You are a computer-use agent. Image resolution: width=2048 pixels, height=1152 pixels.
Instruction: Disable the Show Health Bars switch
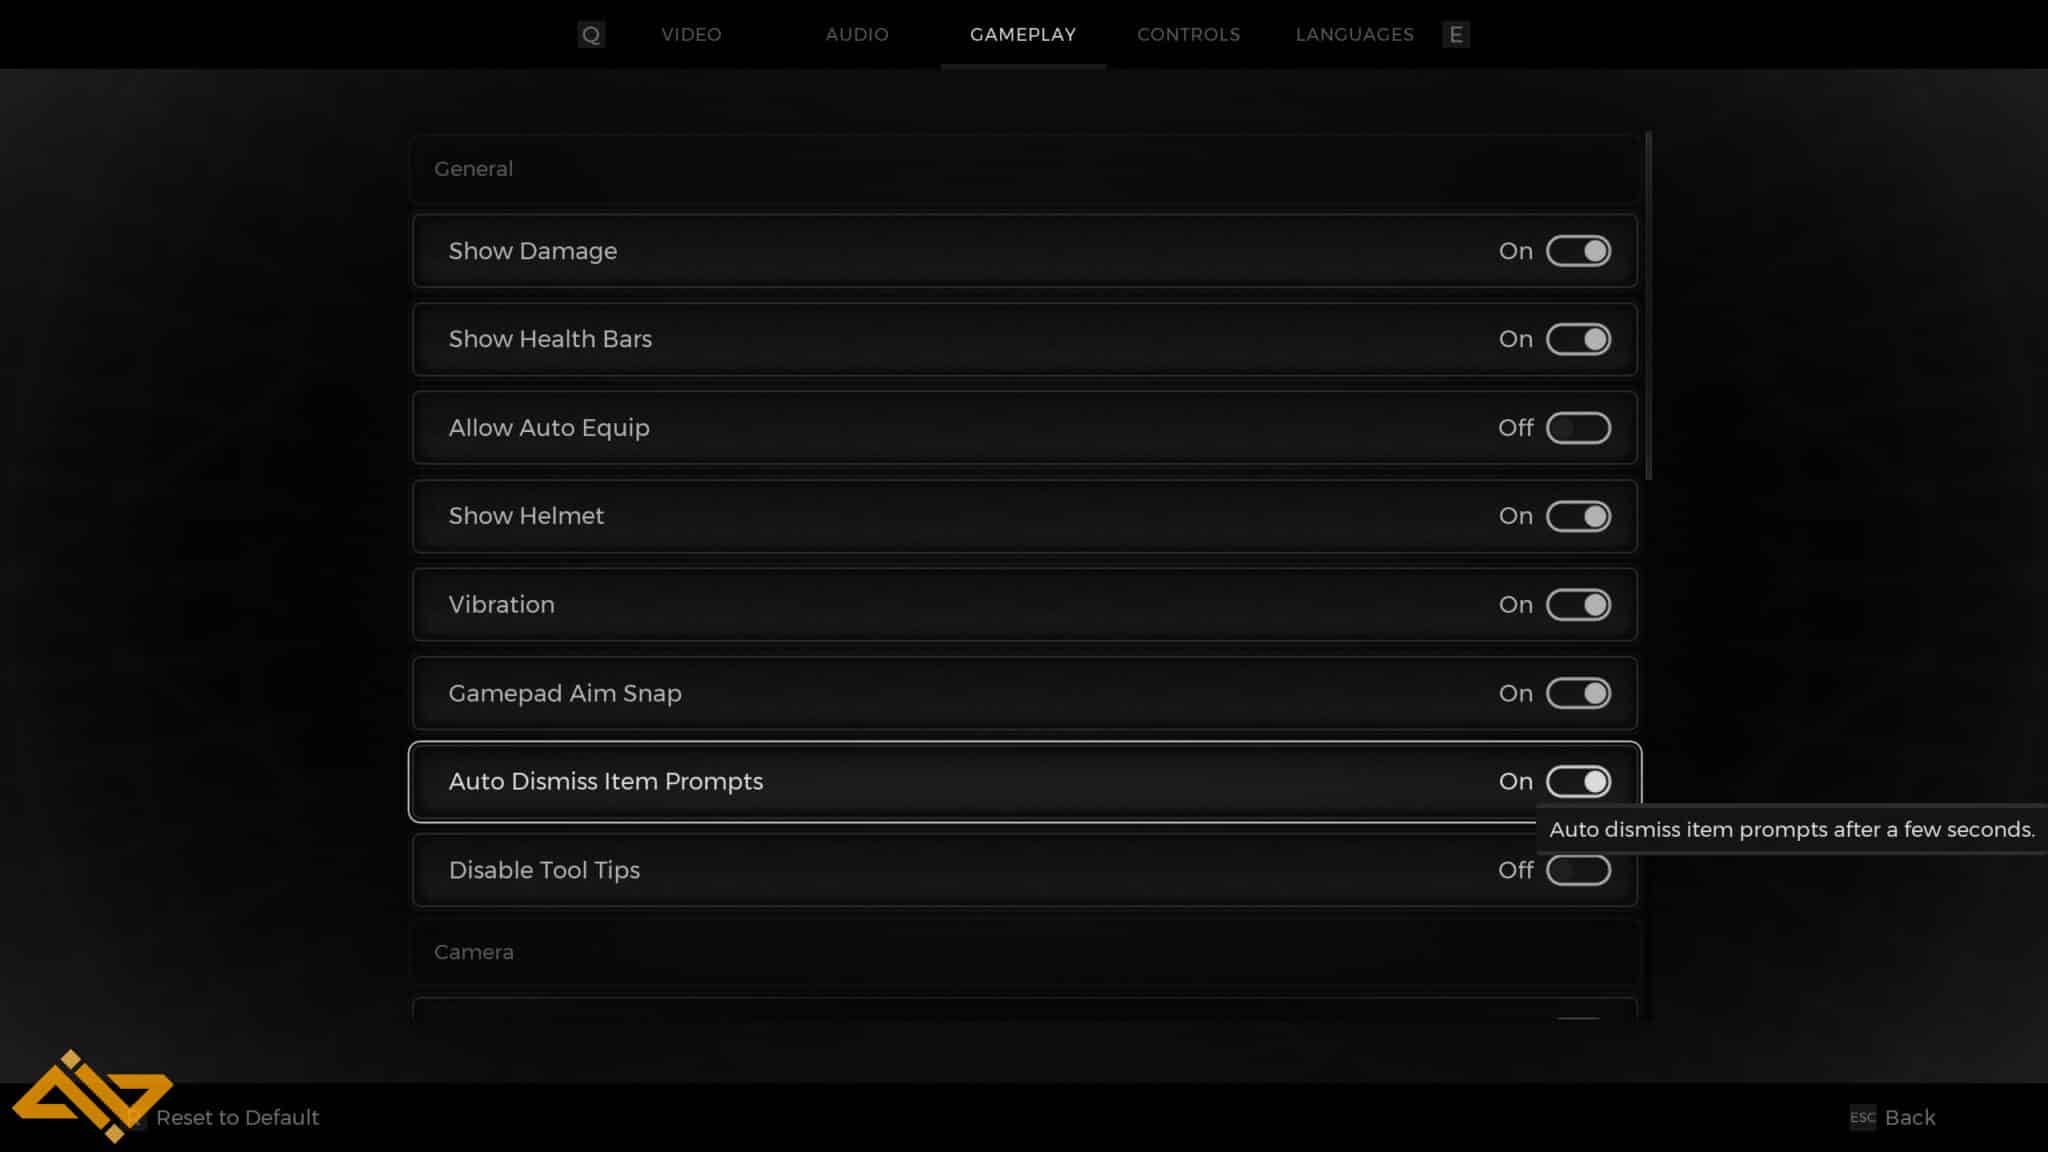pyautogui.click(x=1578, y=339)
